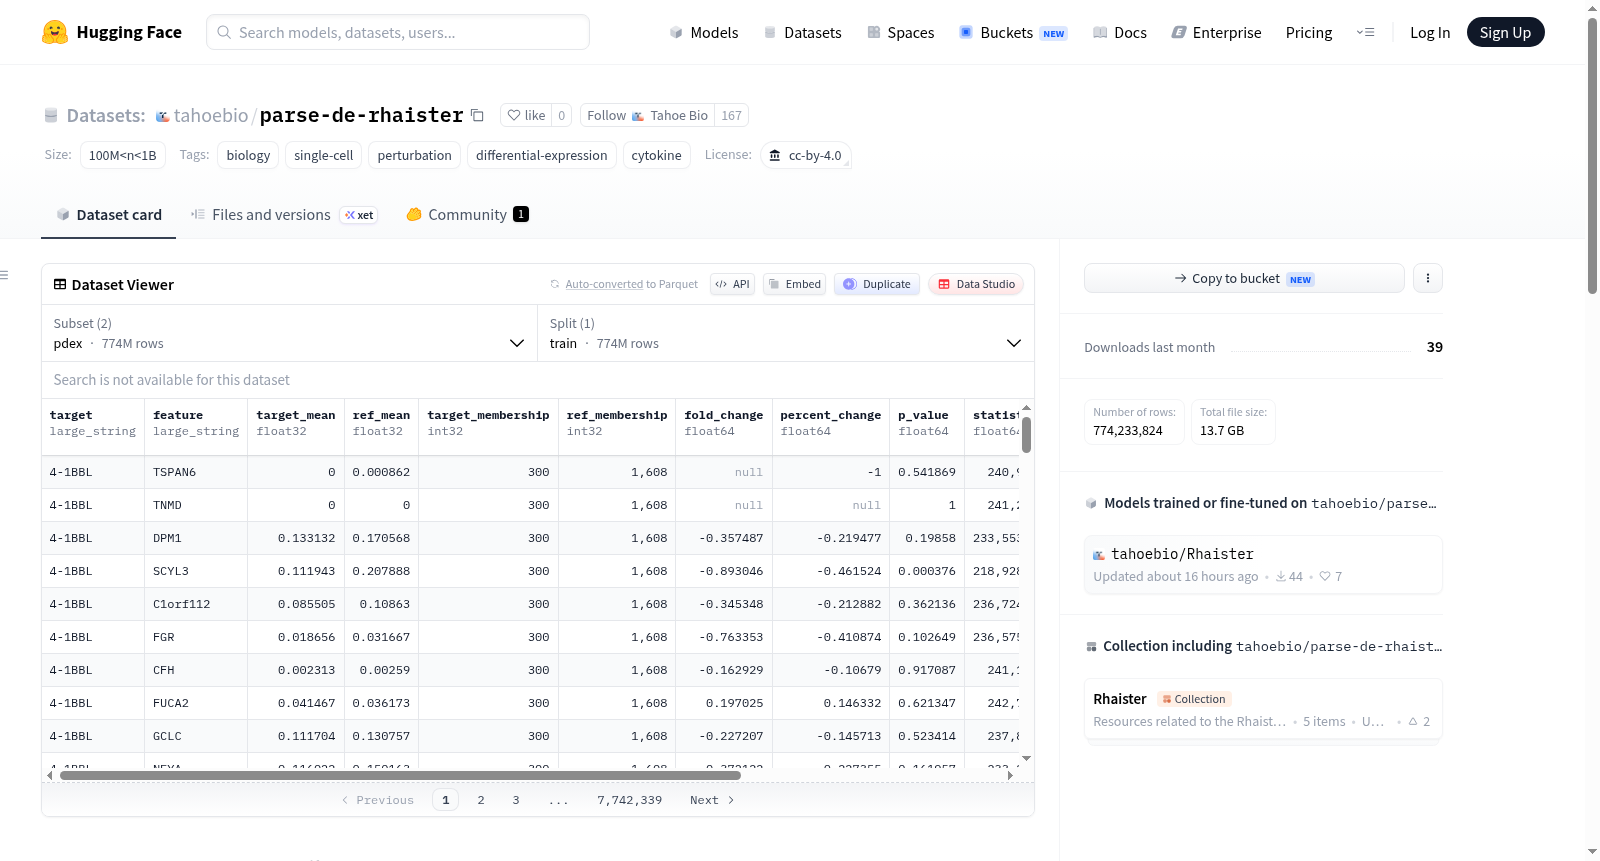
Task: Open Docs in the top navigation
Action: (x=1120, y=32)
